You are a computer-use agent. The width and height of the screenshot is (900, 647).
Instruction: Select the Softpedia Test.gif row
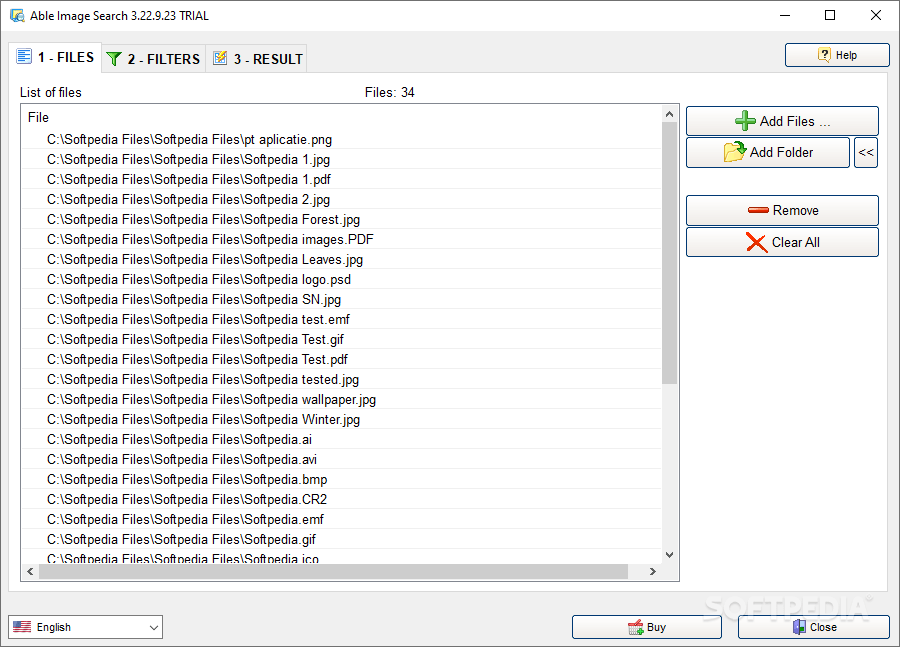[342, 339]
